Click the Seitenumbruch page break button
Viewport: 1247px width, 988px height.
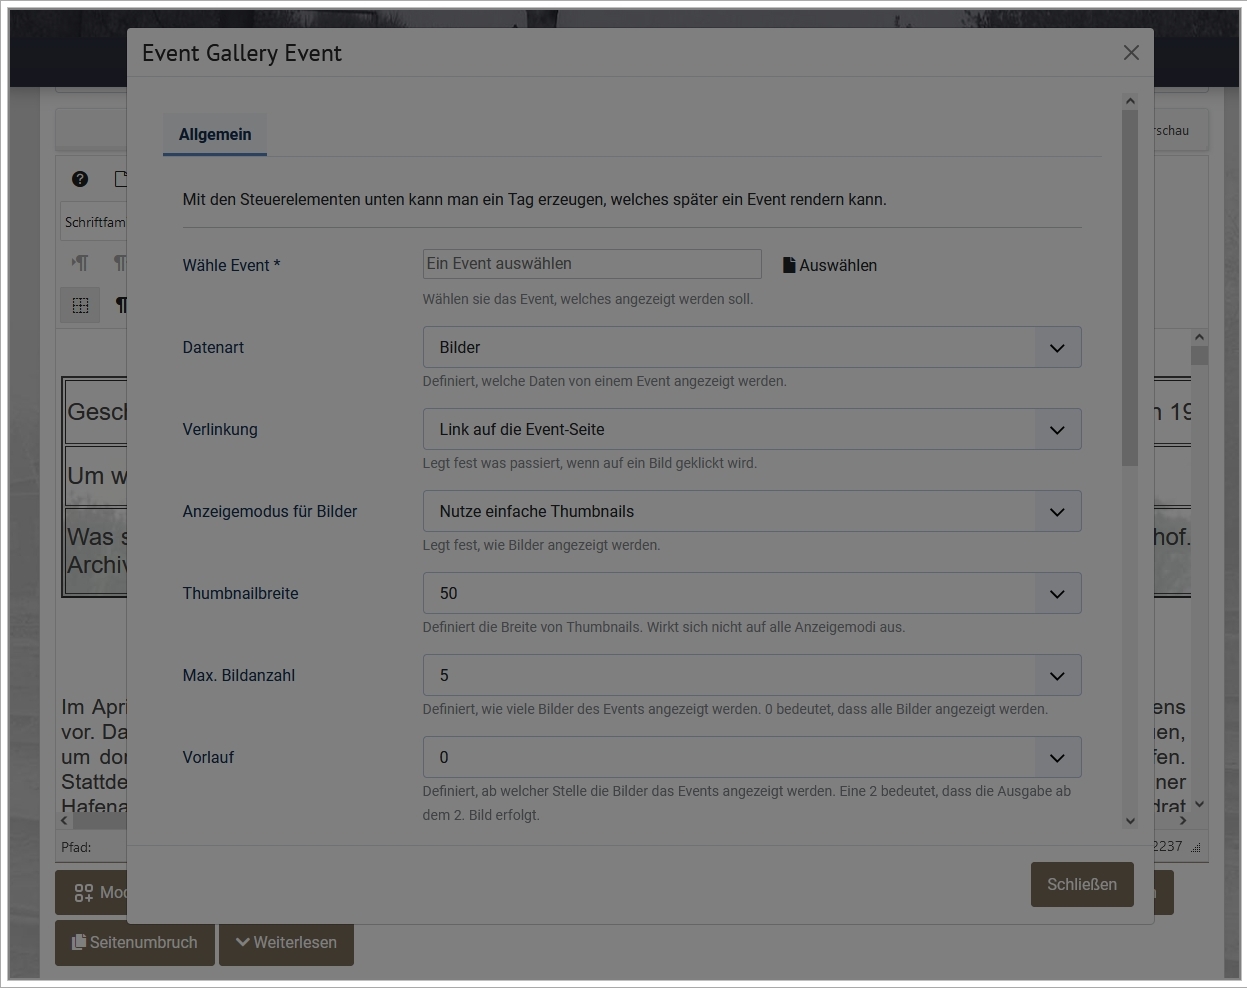[134, 942]
